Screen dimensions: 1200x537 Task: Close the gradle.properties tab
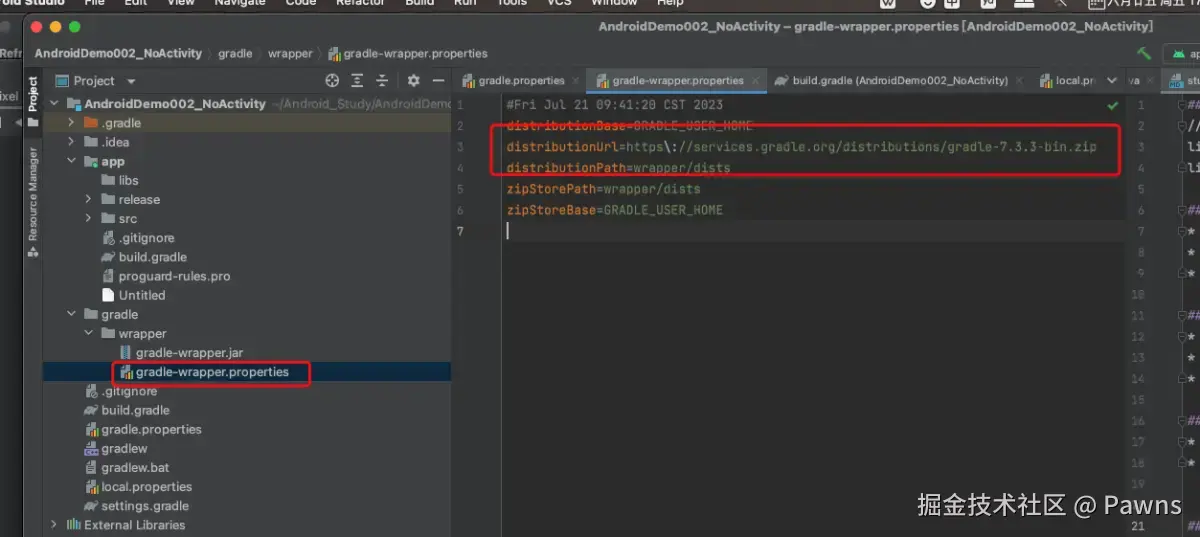pos(575,81)
